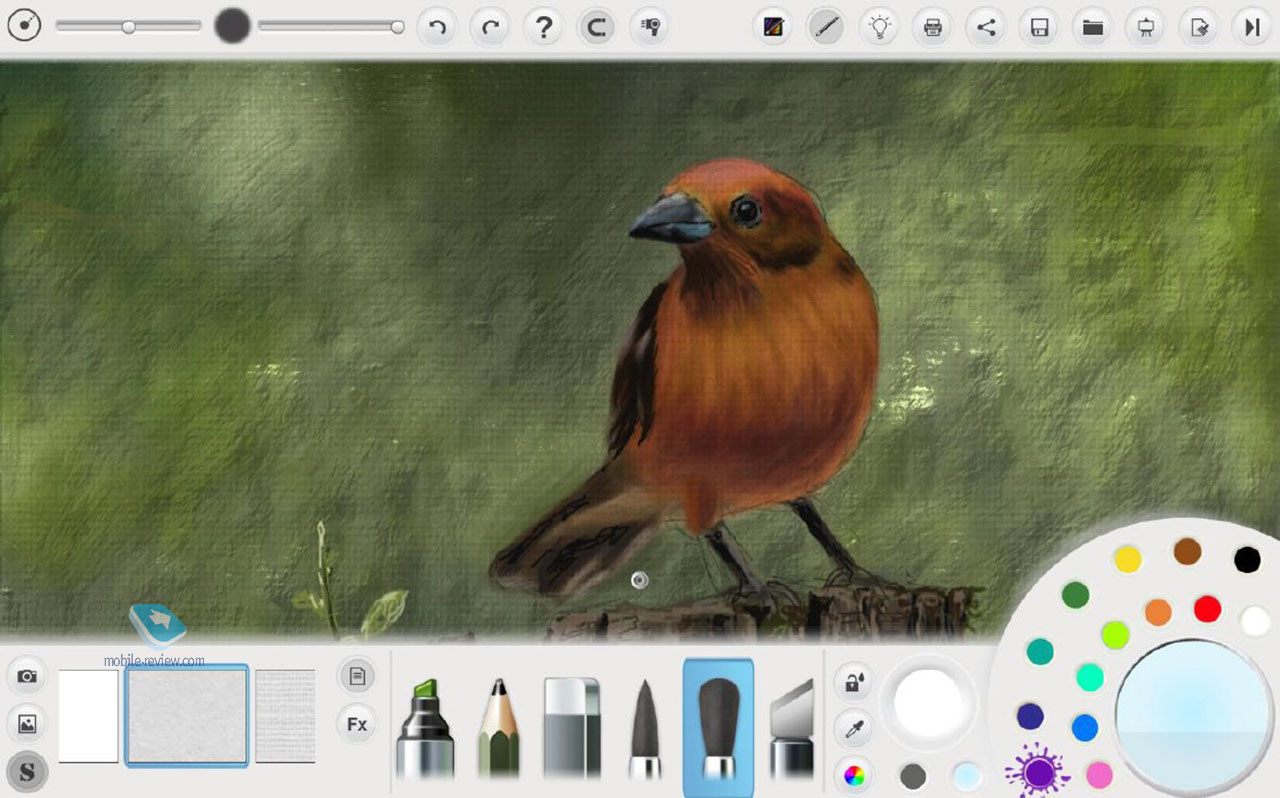Choose the plain white paper thumbnail
The image size is (1280, 798).
pos(88,716)
